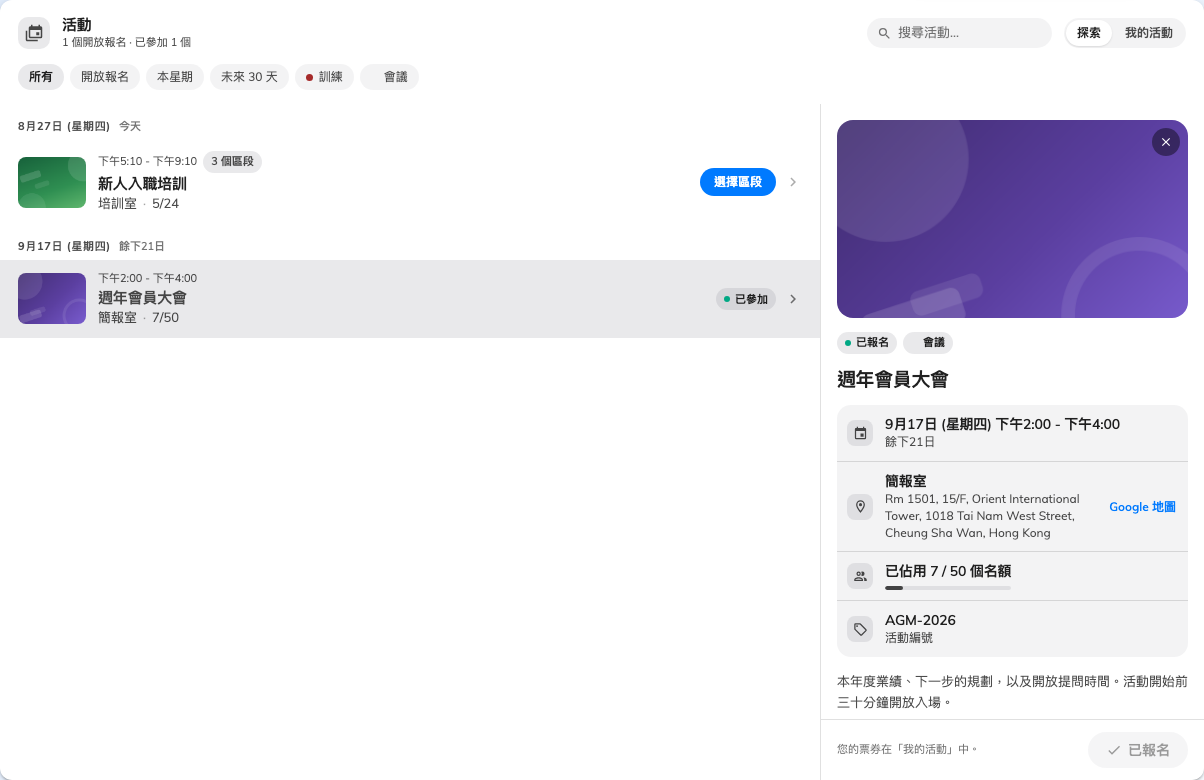The width and height of the screenshot is (1204, 780).
Task: Click the 簡報室 · 7/50 list text
Action: click(x=138, y=317)
